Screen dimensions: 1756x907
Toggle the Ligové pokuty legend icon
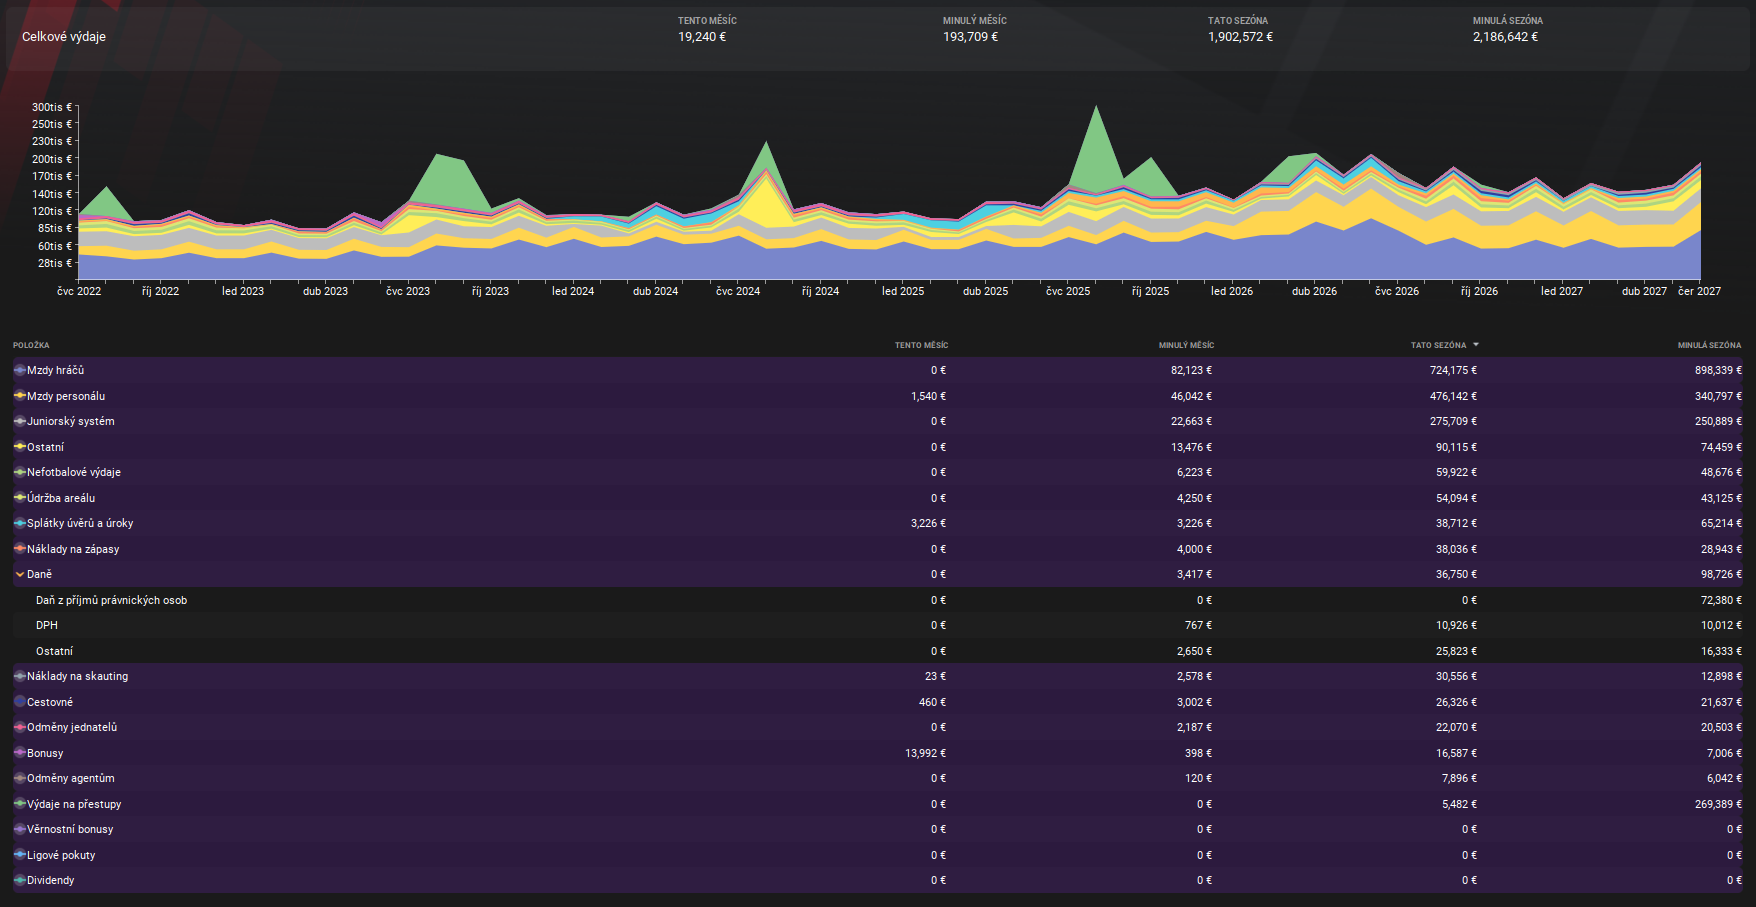20,855
